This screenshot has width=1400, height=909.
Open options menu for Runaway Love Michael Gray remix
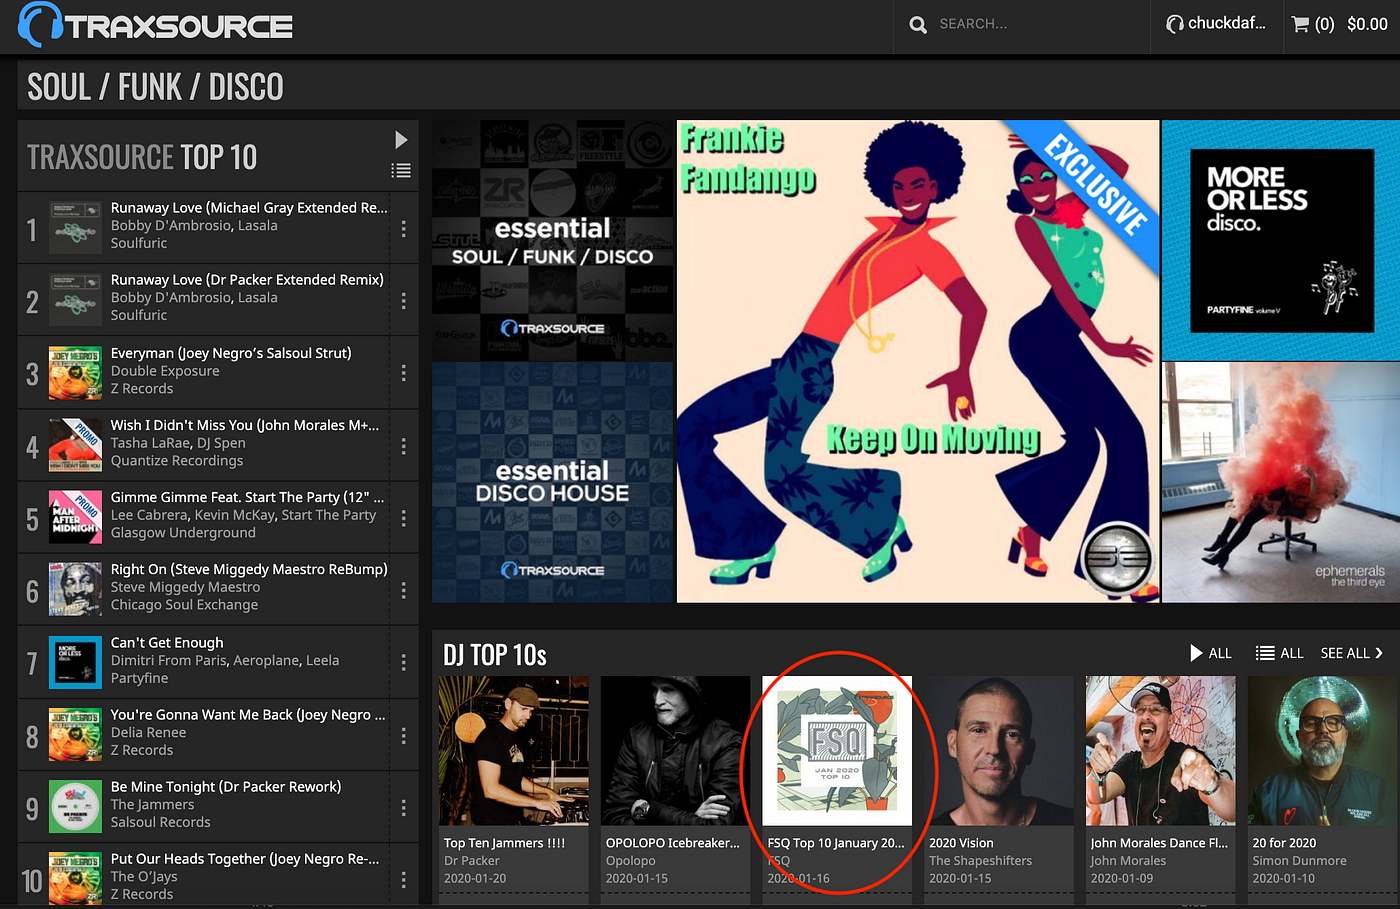click(x=403, y=229)
